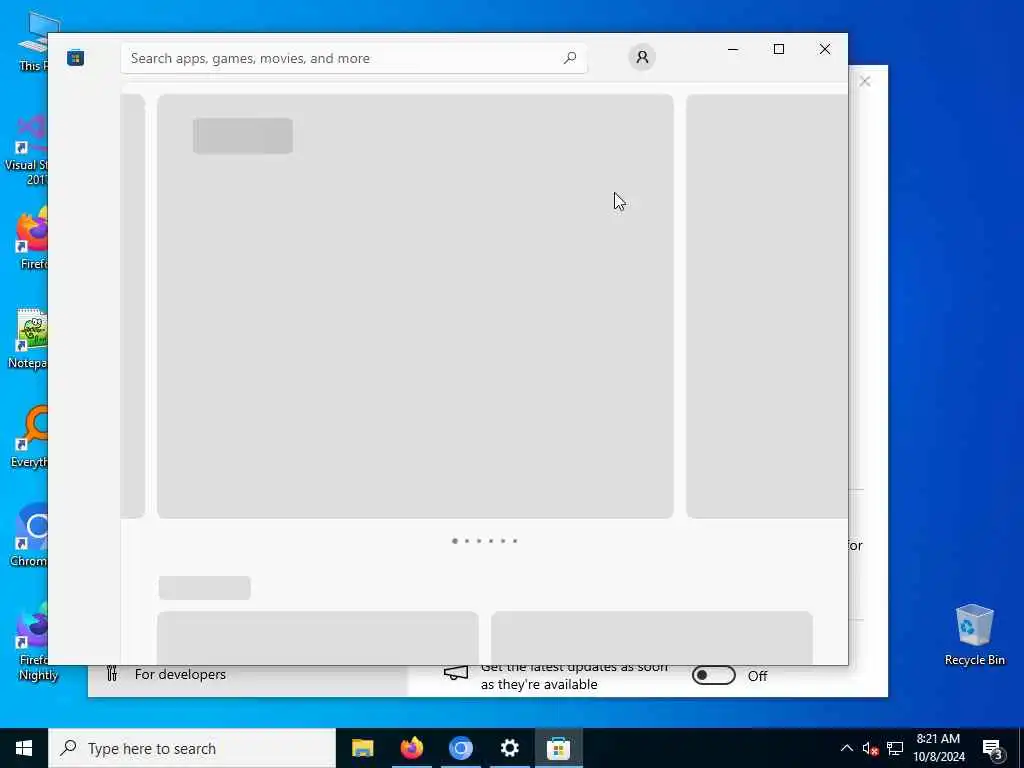Select the Everything desktop shortcut
The image size is (1024, 768).
(x=29, y=436)
